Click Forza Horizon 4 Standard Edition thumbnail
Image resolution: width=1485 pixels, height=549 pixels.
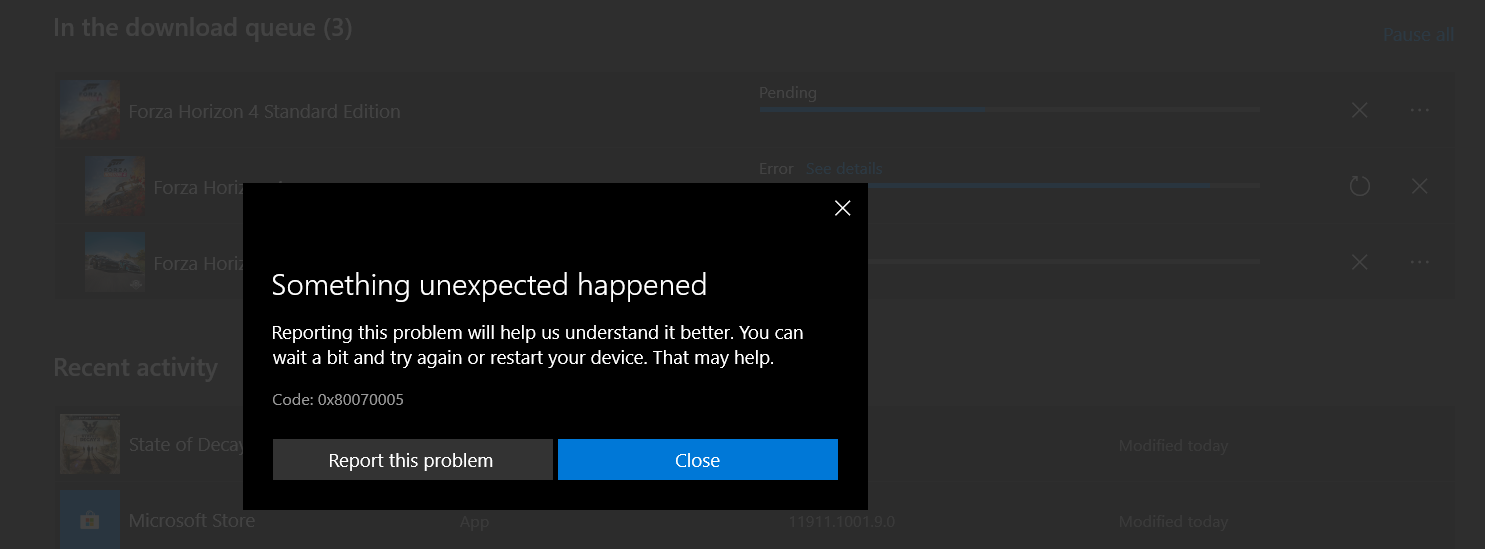(x=90, y=110)
